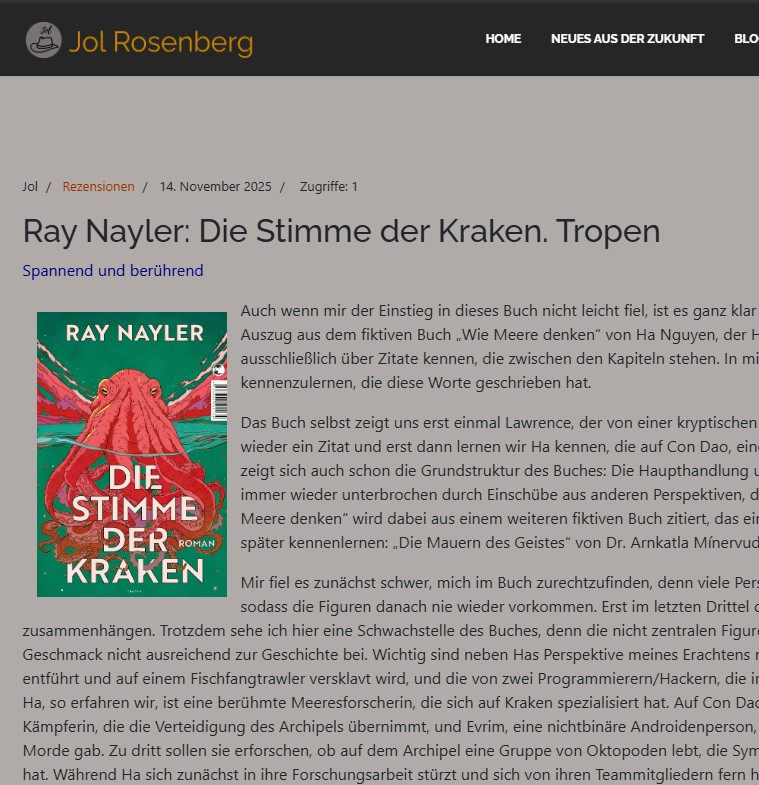Click the barcode on the book cover
Viewport: 759px width, 785px height.
[x=219, y=400]
